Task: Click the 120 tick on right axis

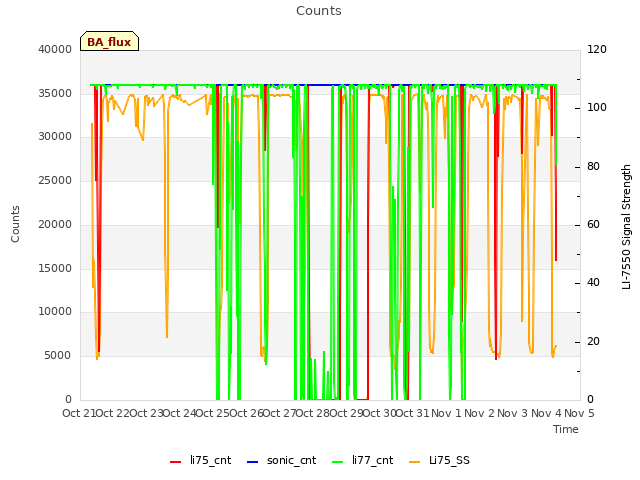Action: point(597,49)
